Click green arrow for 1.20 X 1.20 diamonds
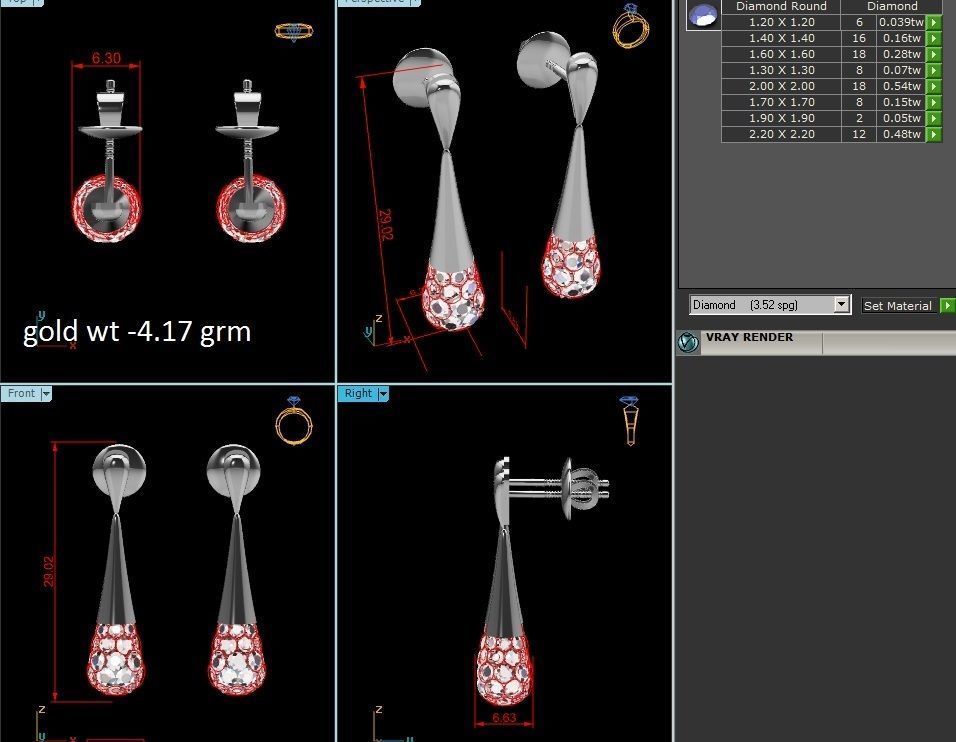 pos(933,22)
